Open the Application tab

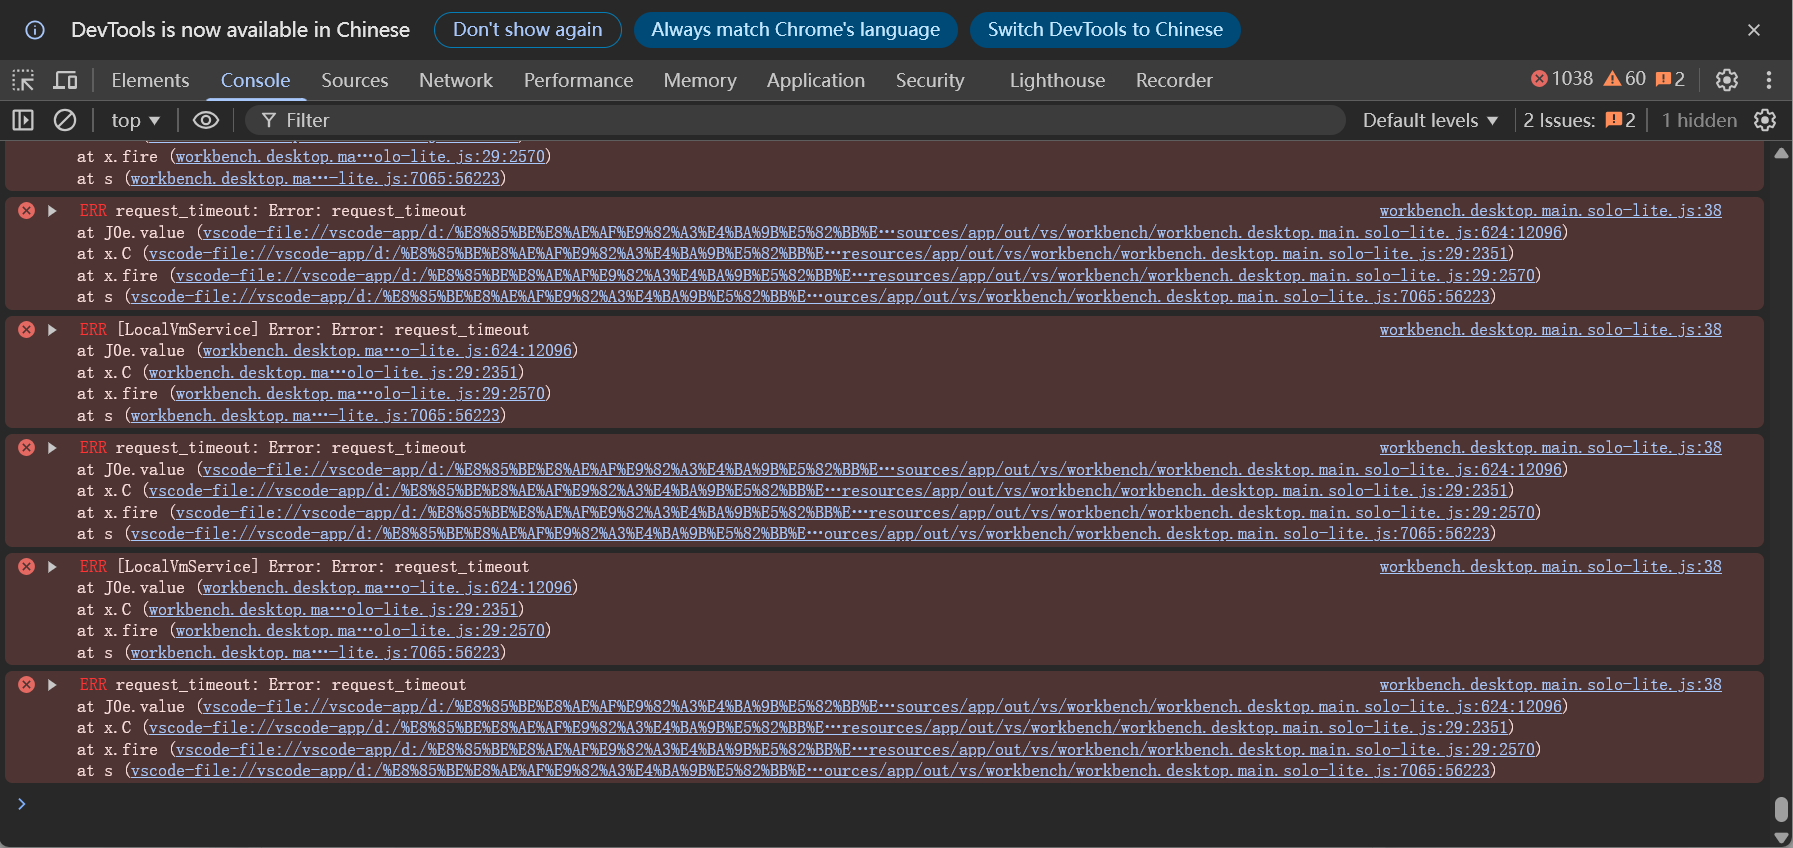tap(816, 80)
